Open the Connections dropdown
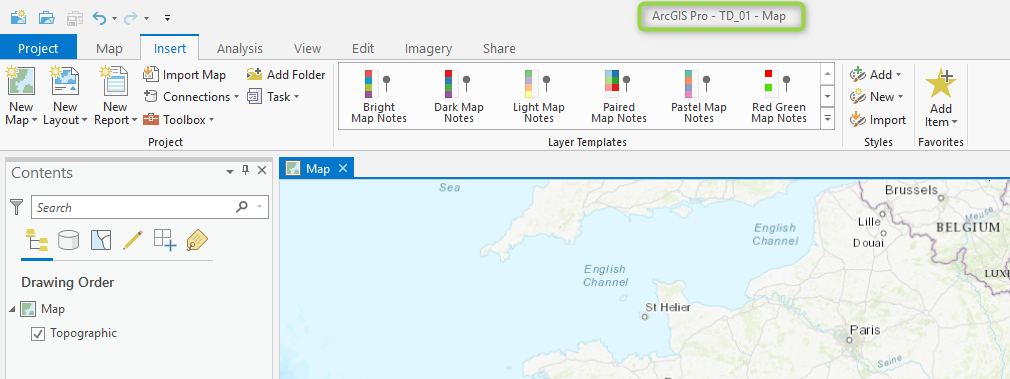 coord(191,97)
